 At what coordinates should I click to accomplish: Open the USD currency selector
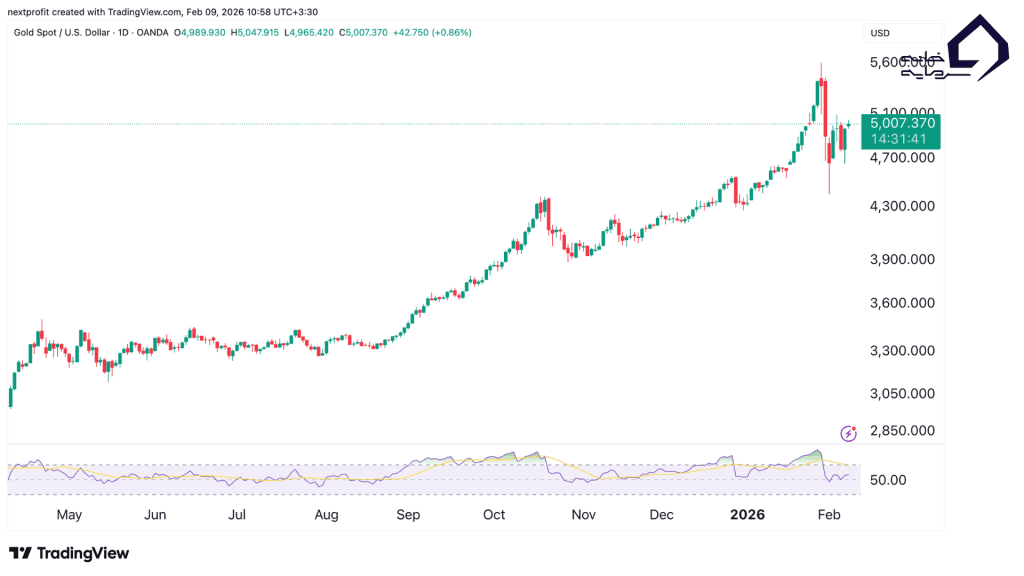[x=881, y=33]
